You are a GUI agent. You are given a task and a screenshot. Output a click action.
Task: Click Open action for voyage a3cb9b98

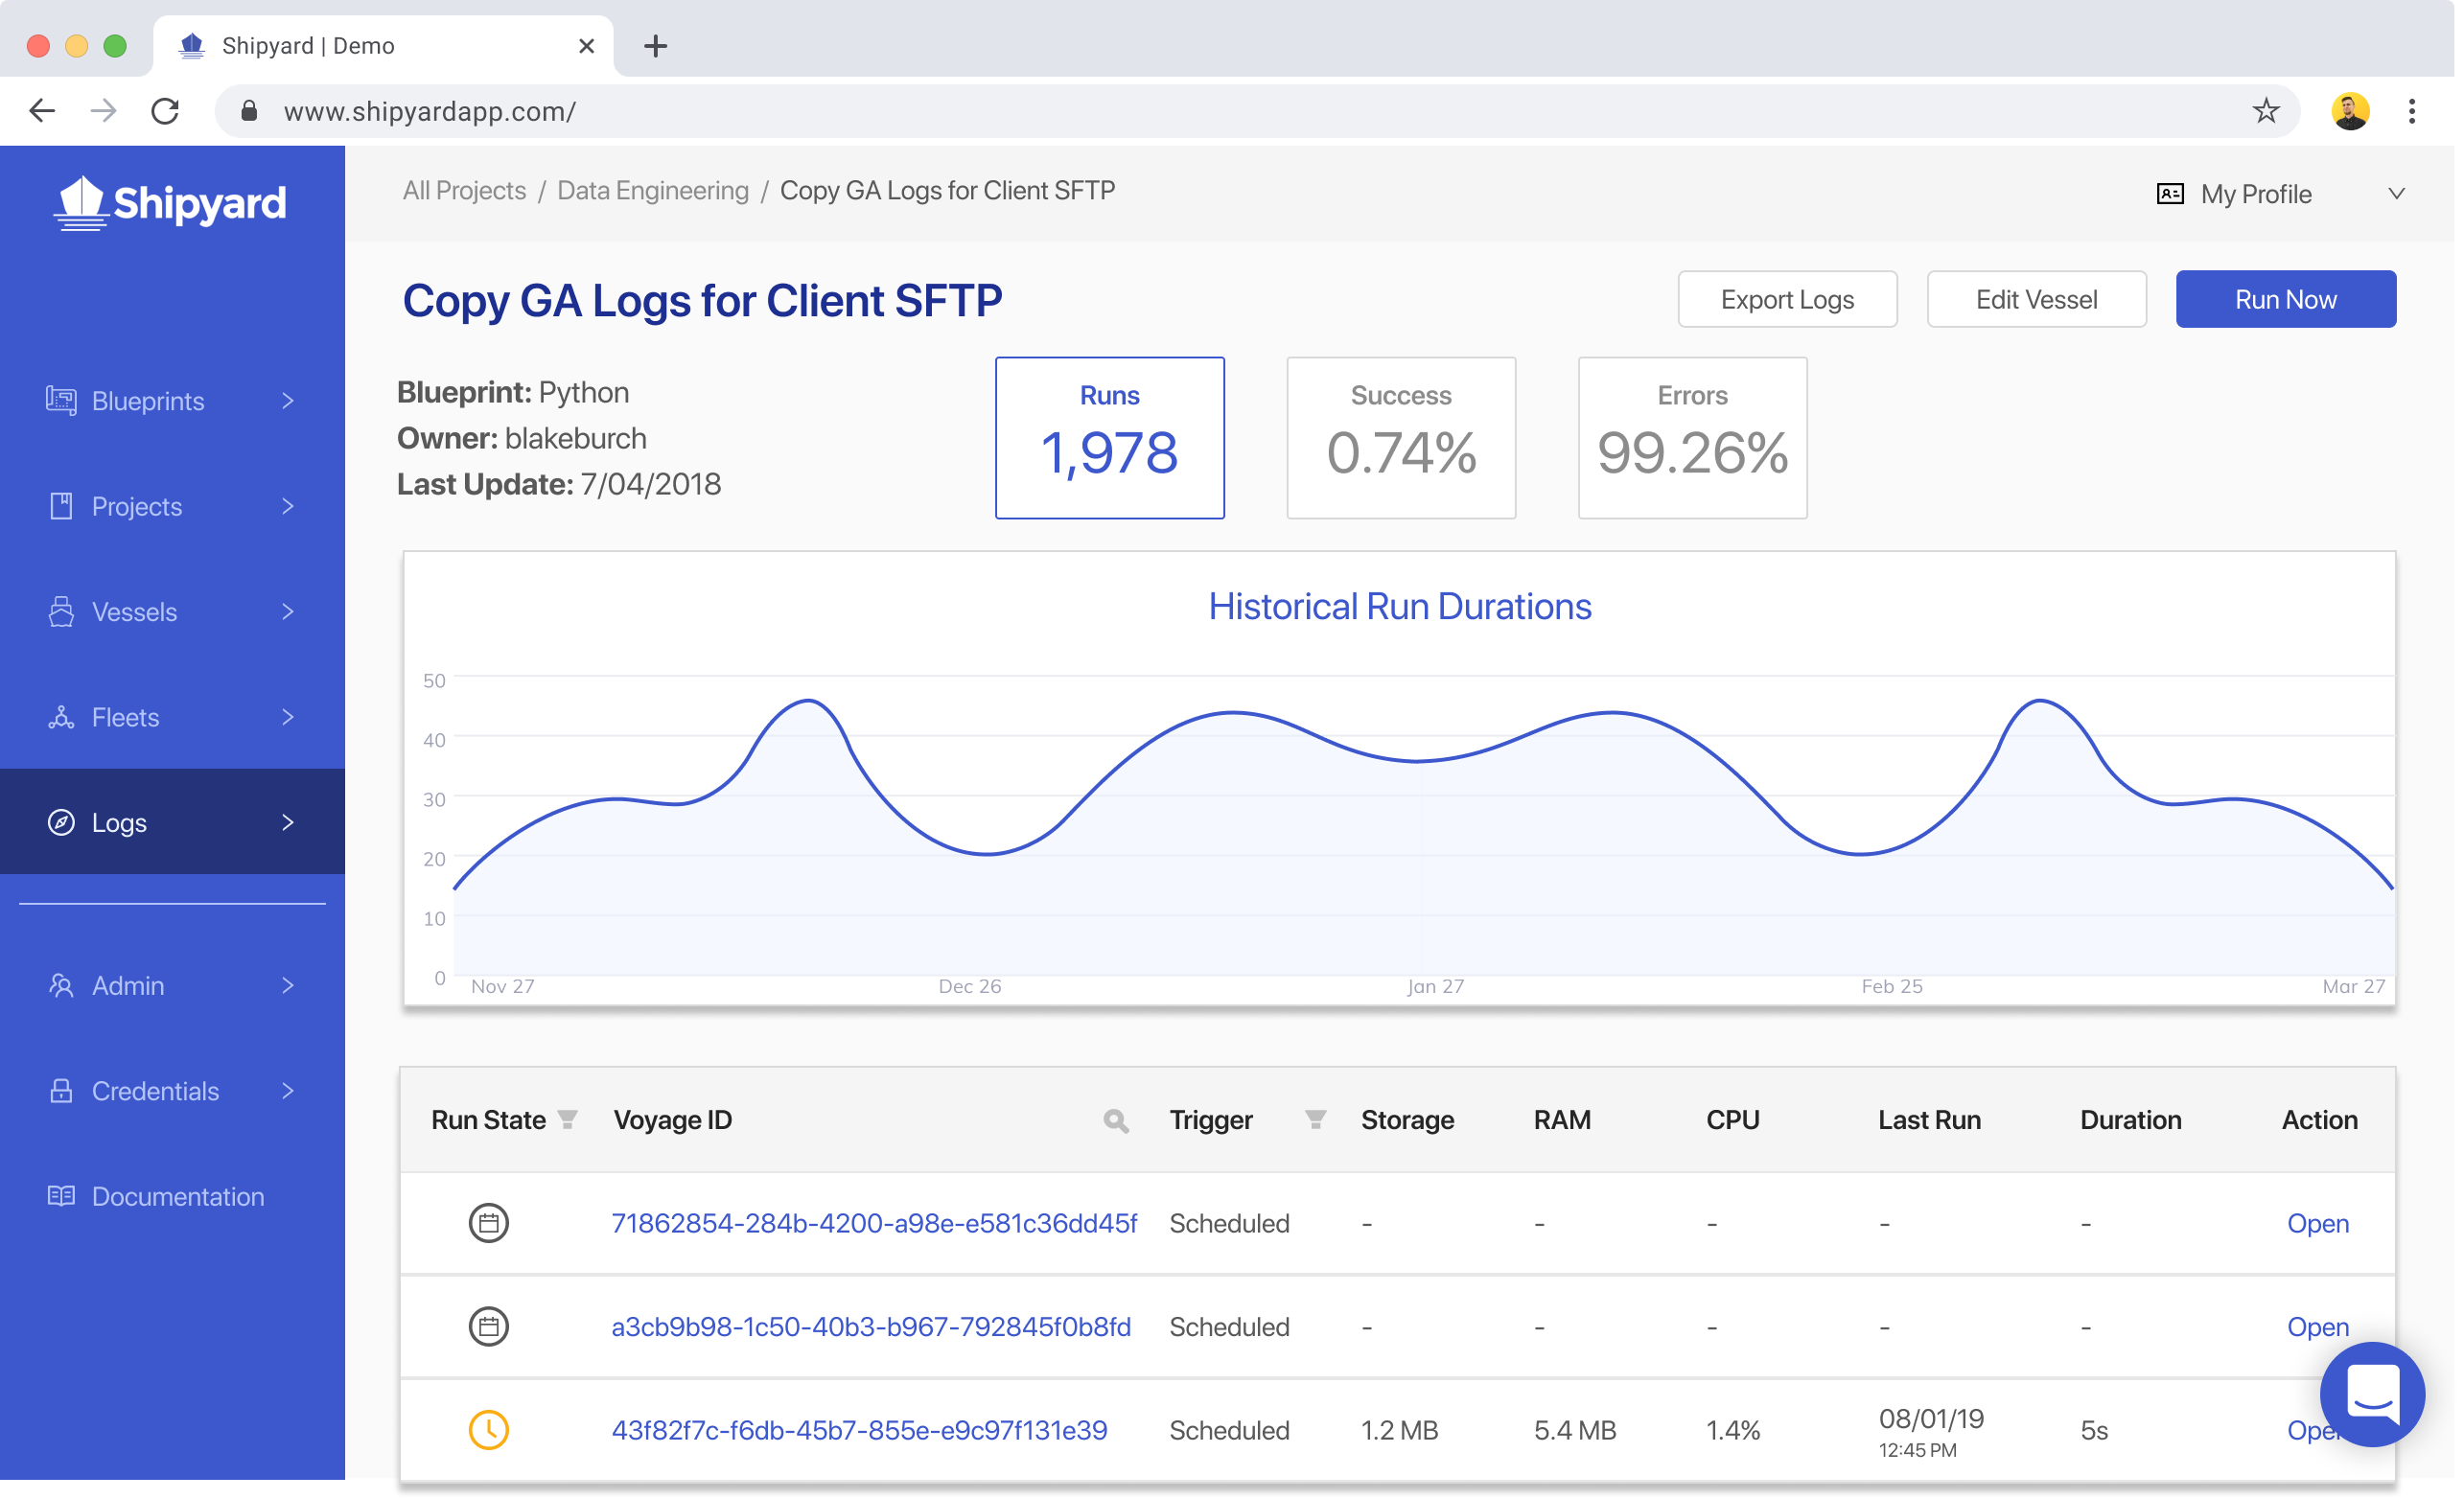click(x=2318, y=1328)
